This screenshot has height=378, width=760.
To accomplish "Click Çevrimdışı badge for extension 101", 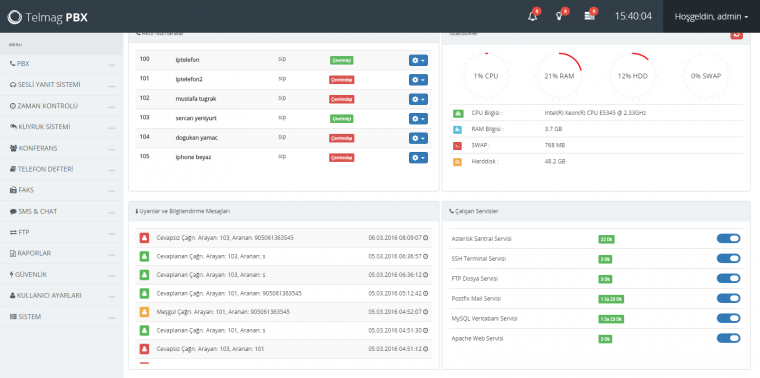I will [342, 80].
